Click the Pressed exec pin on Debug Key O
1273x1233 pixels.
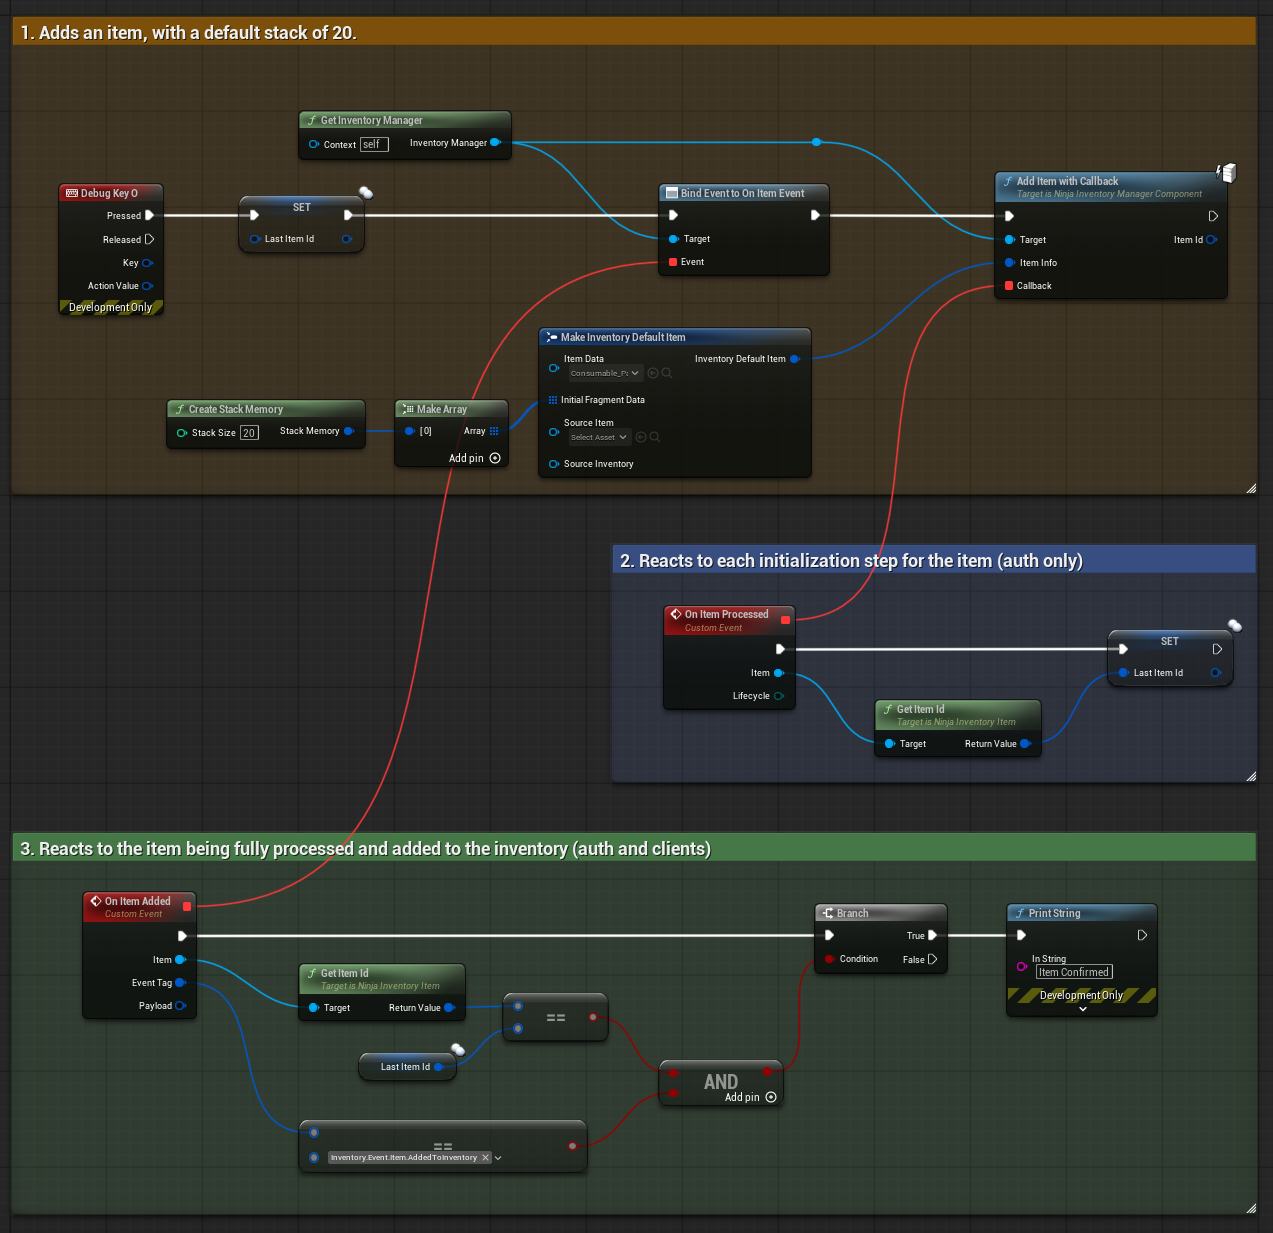149,215
